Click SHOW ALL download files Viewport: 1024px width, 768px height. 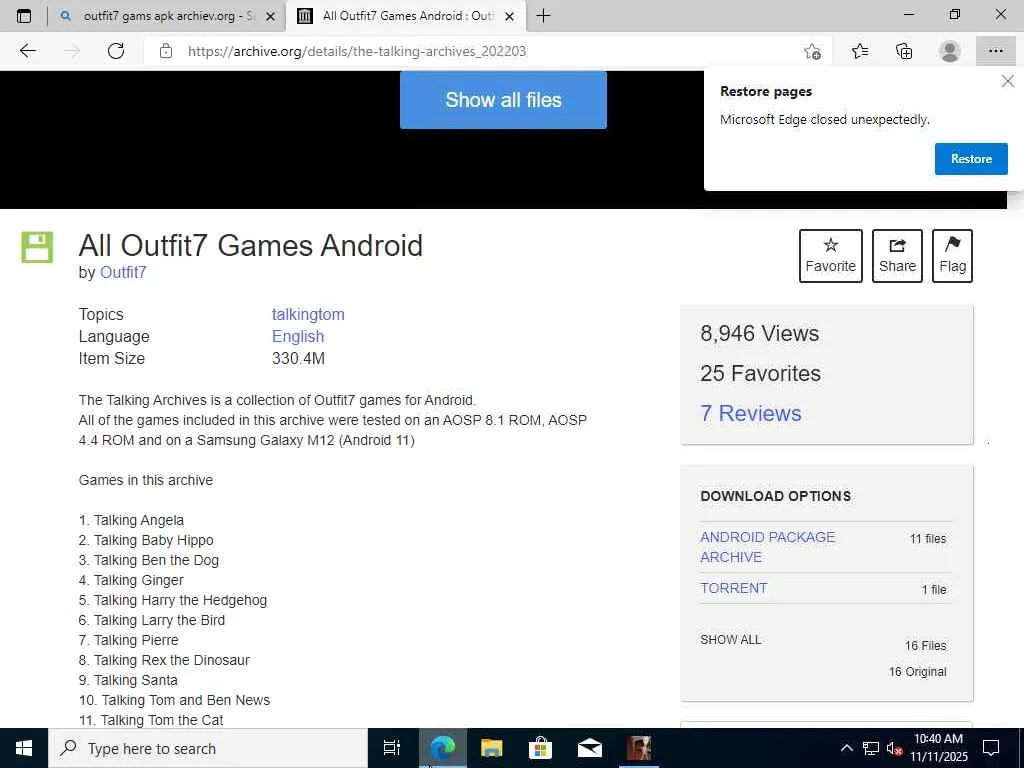pos(731,639)
